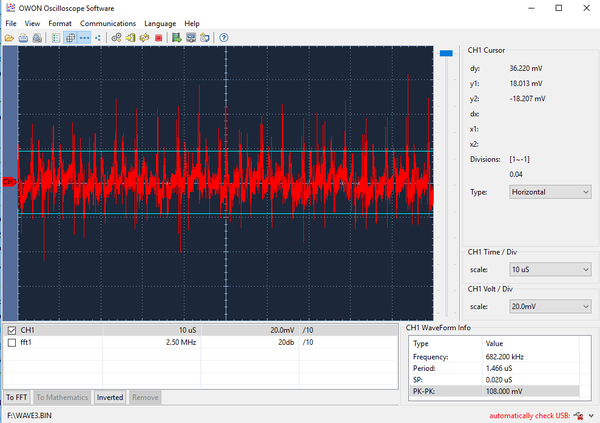Click the Print icon in the toolbar
600x423 pixels.
pos(23,38)
